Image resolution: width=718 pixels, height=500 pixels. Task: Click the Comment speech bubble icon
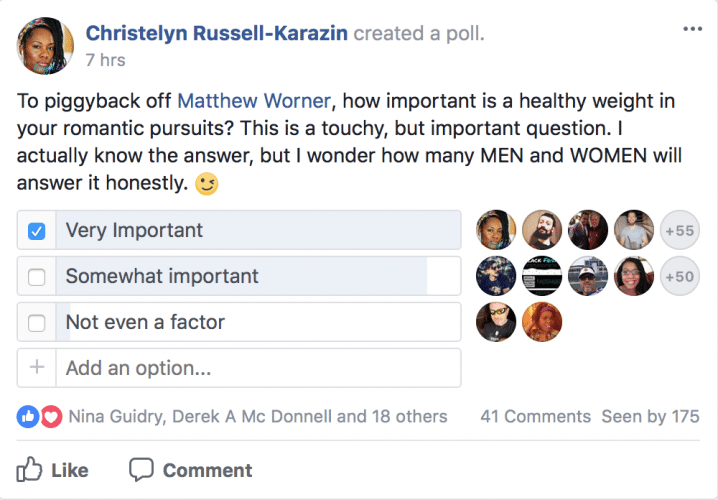click(x=142, y=469)
